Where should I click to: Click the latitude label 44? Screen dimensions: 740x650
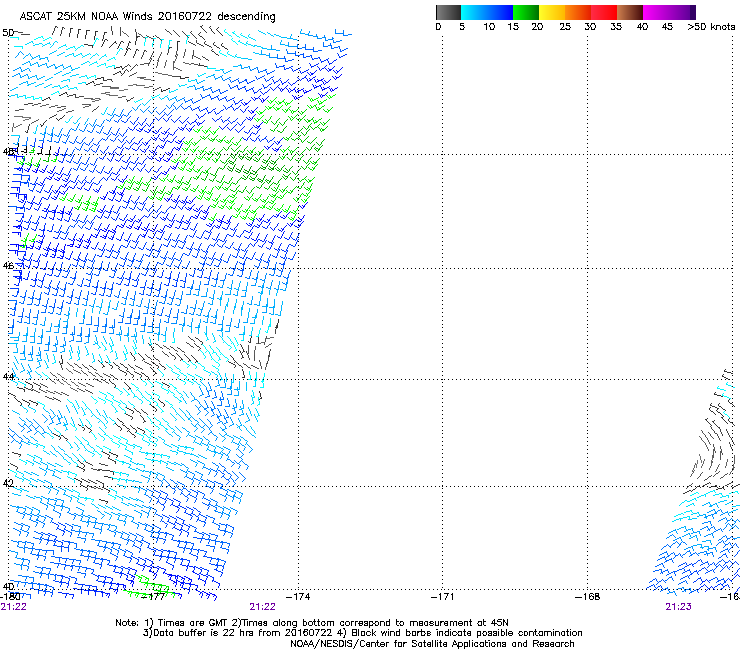coord(8,377)
